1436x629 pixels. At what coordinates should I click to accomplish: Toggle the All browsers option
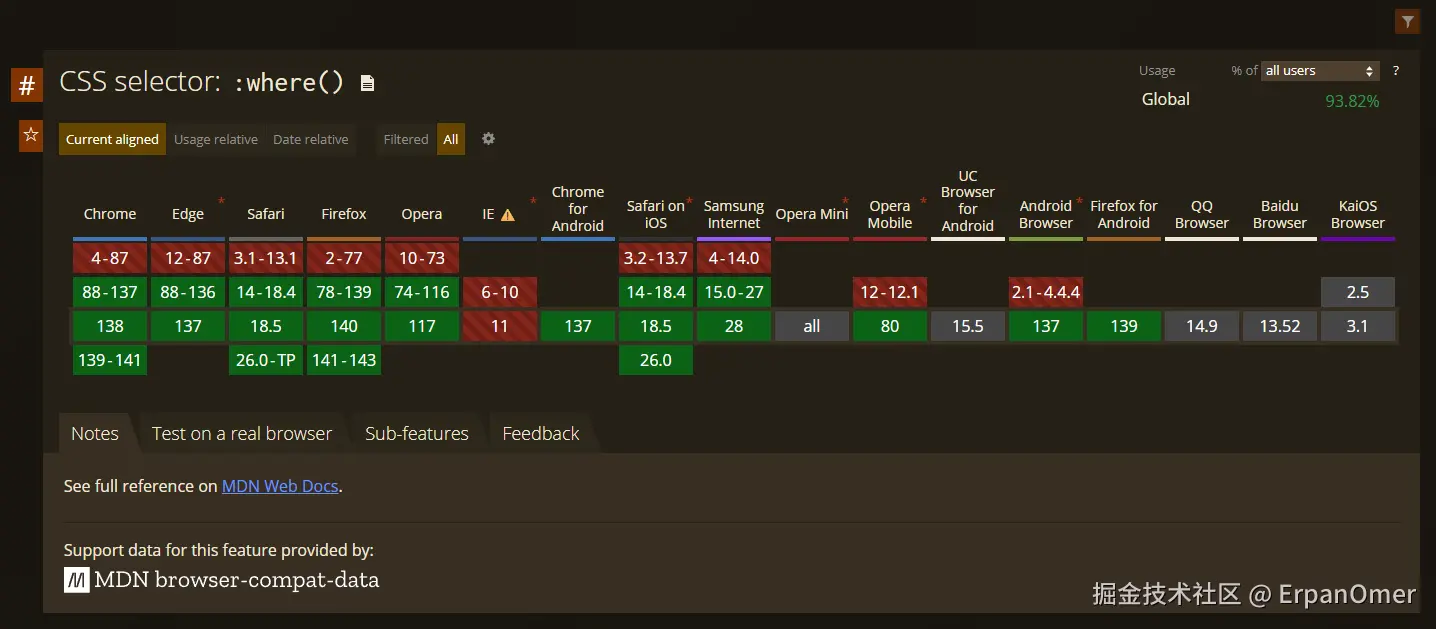(451, 139)
